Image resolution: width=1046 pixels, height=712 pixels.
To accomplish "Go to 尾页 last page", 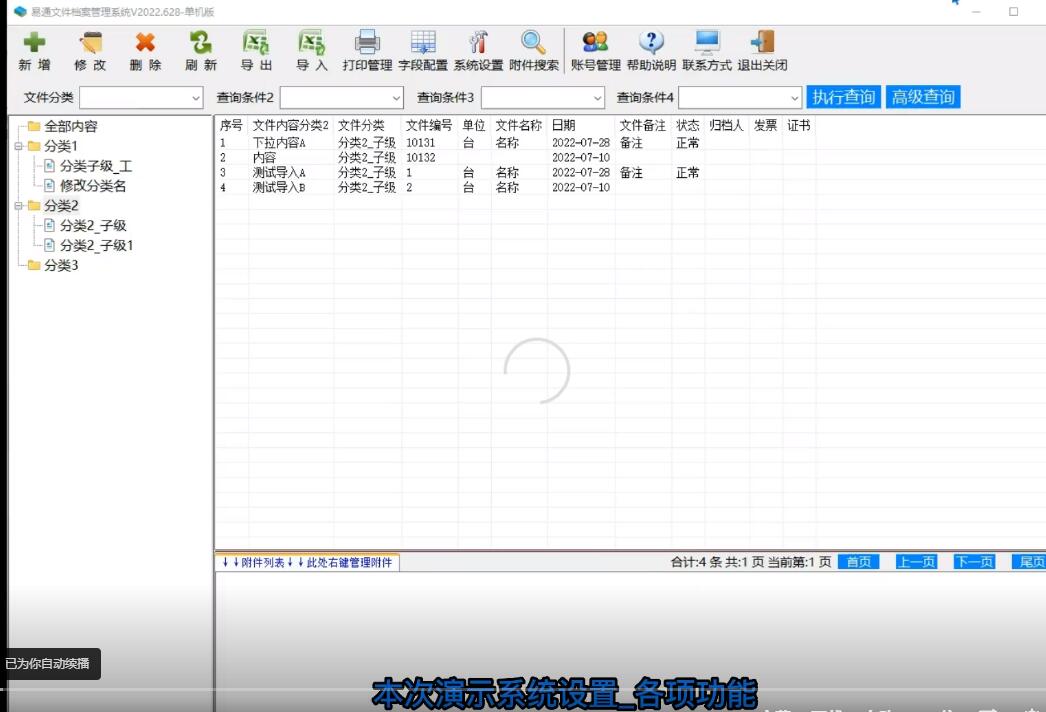I will tap(1029, 562).
